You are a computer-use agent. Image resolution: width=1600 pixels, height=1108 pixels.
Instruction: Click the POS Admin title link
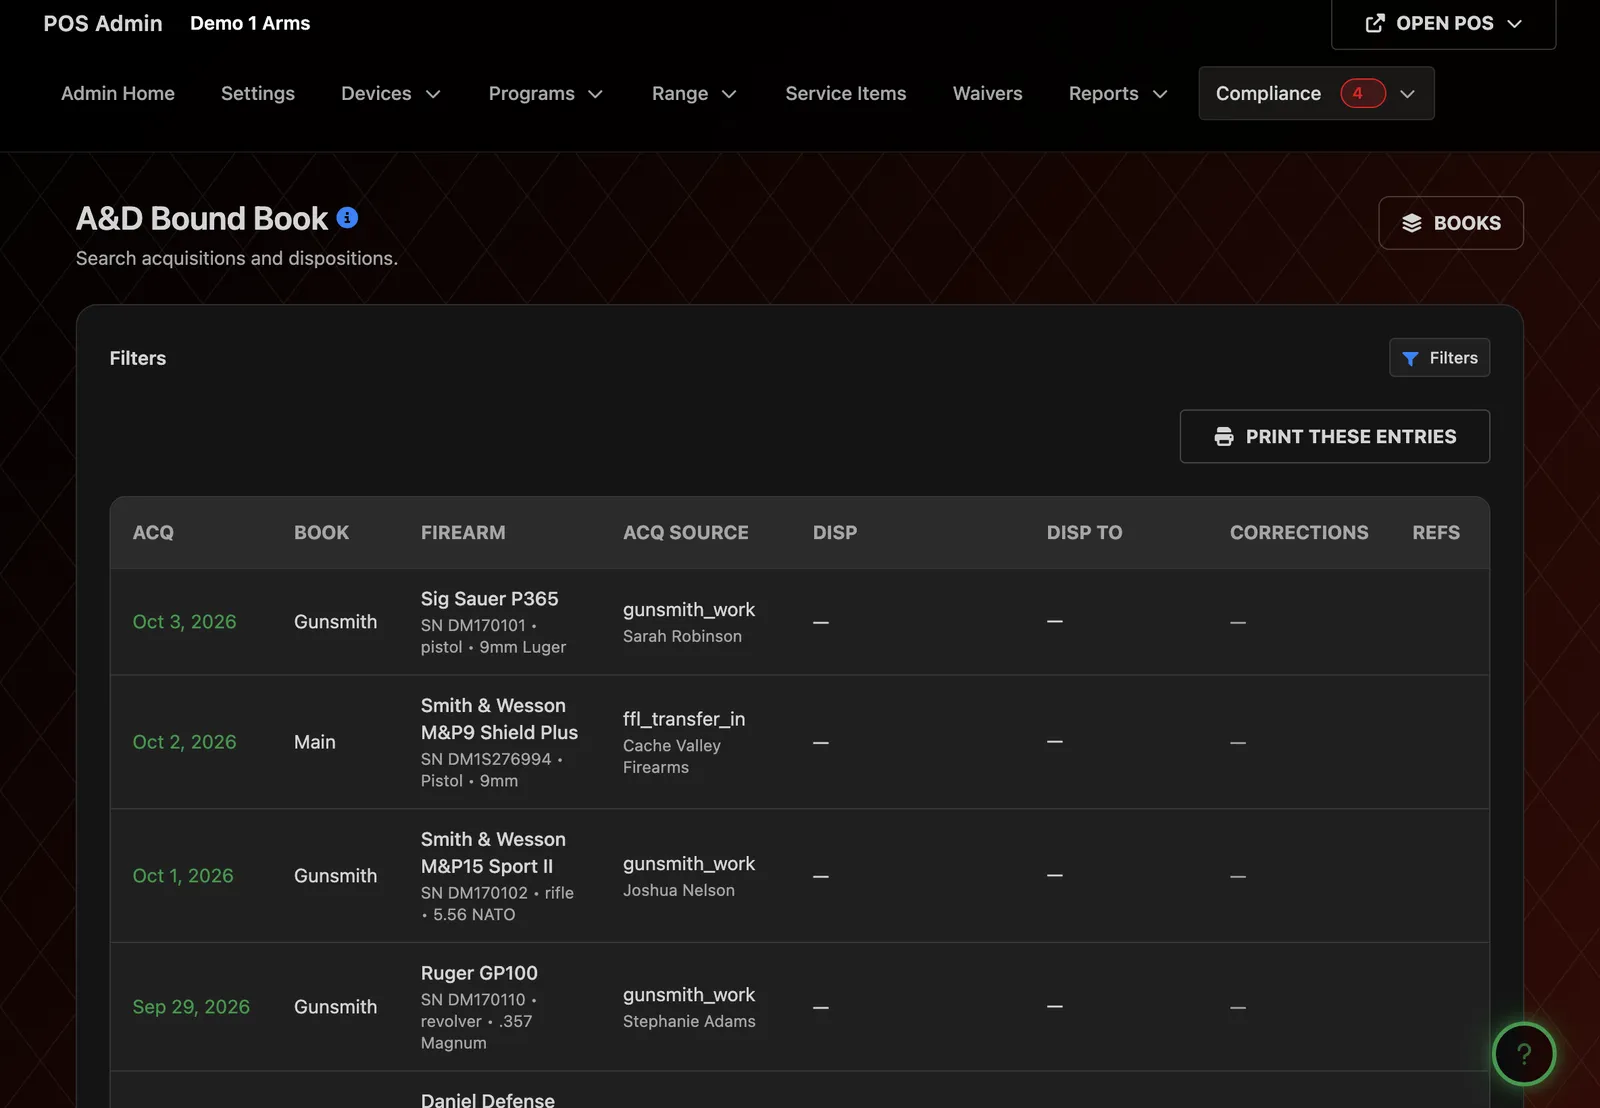point(103,23)
